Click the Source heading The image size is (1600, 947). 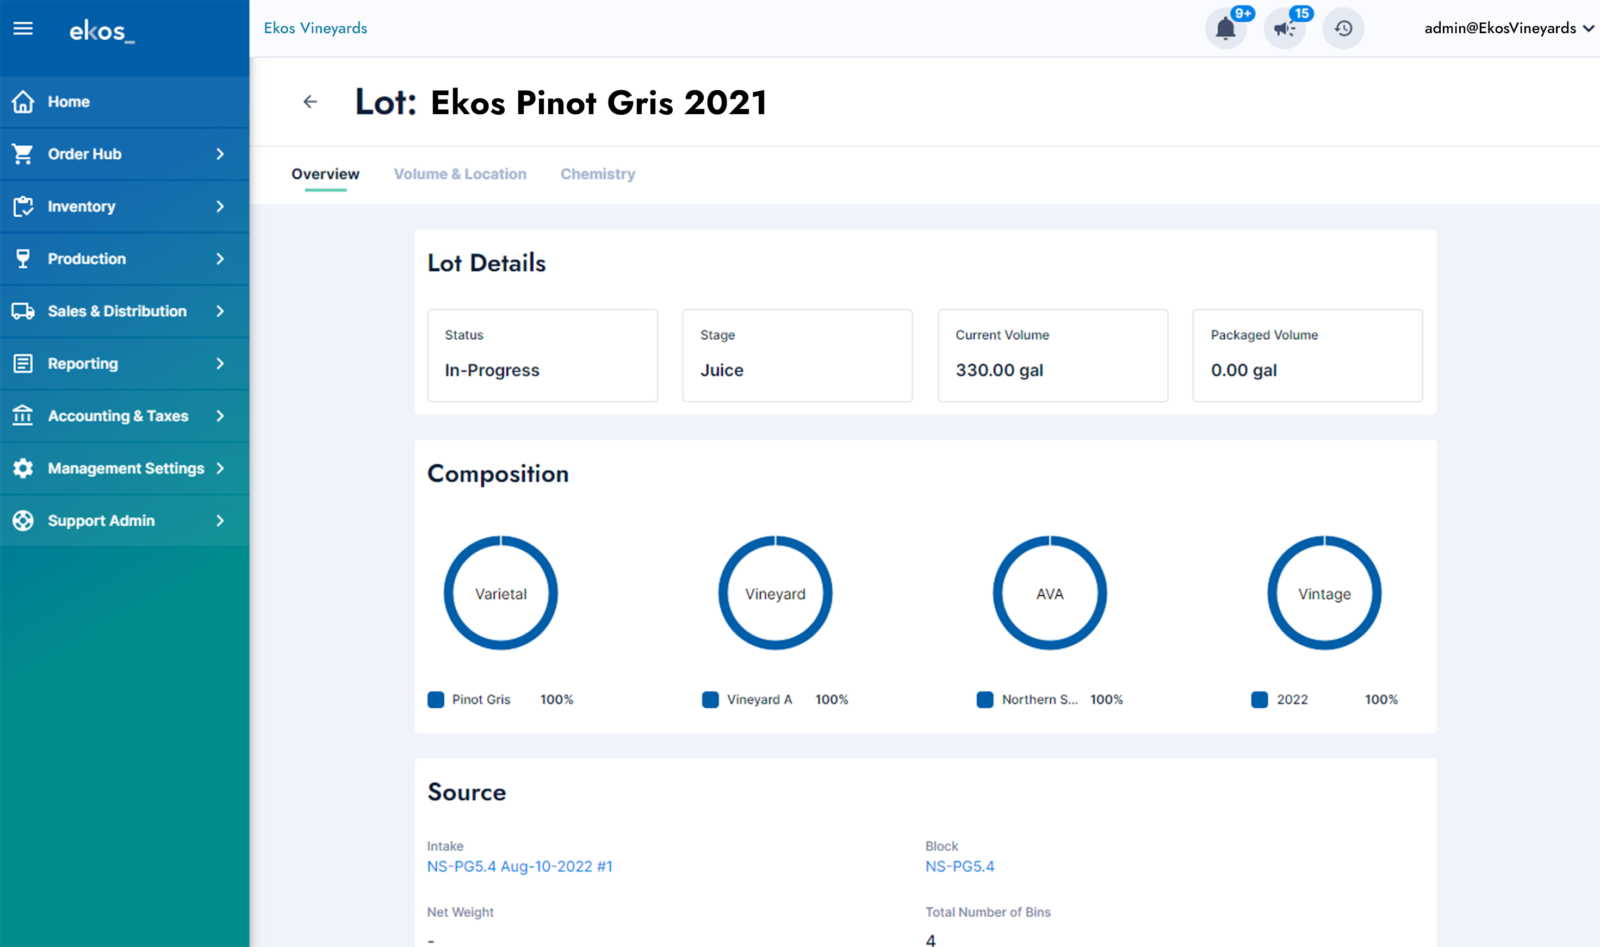pos(467,792)
